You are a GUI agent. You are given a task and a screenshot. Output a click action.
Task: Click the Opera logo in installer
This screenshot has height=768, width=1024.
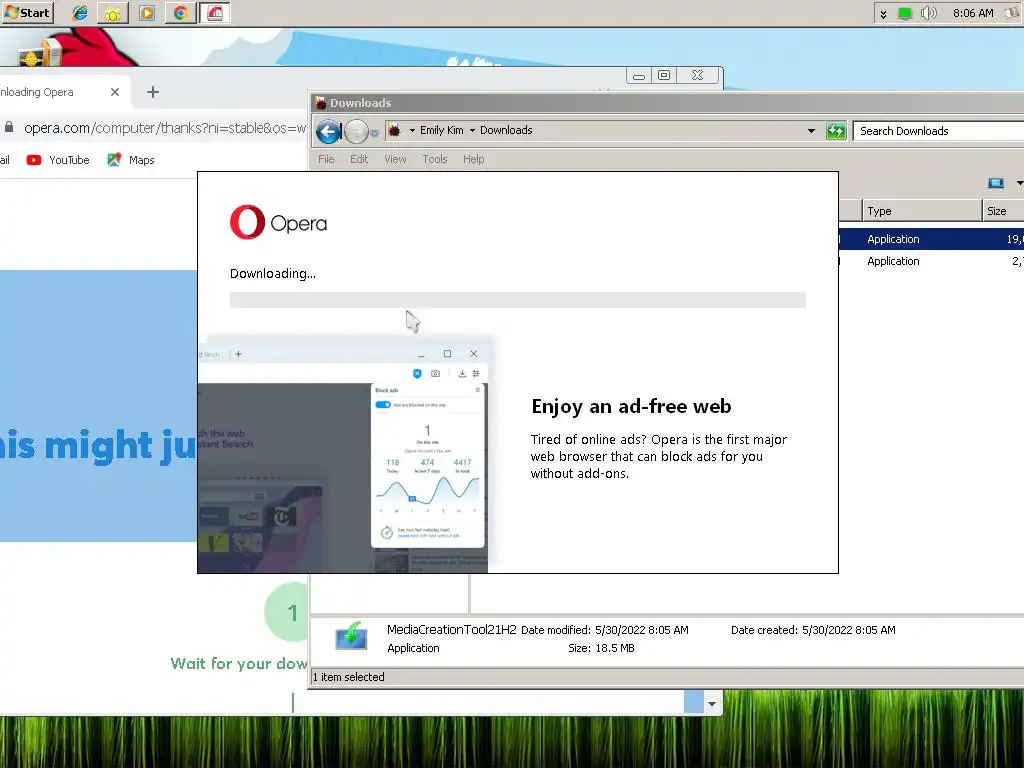[x=278, y=223]
